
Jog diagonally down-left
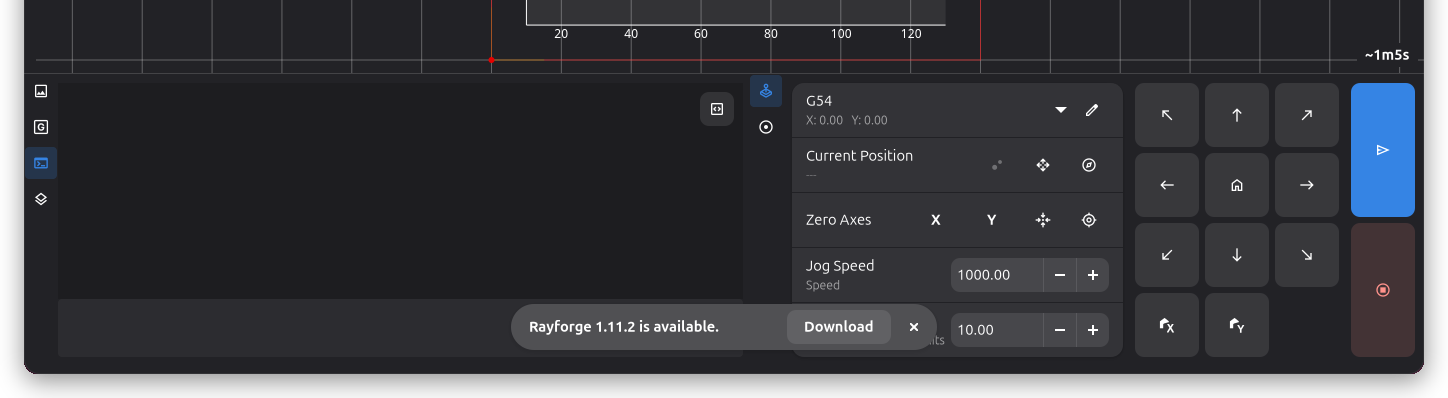[1167, 255]
